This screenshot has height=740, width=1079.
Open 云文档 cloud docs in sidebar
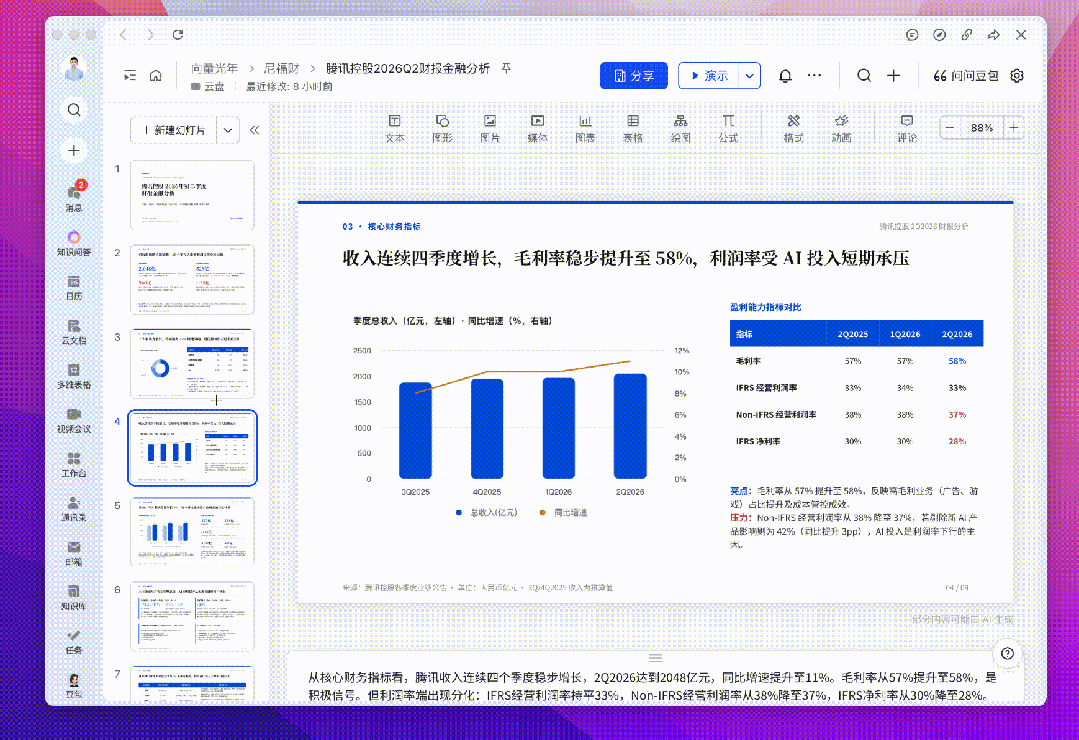[x=74, y=332]
